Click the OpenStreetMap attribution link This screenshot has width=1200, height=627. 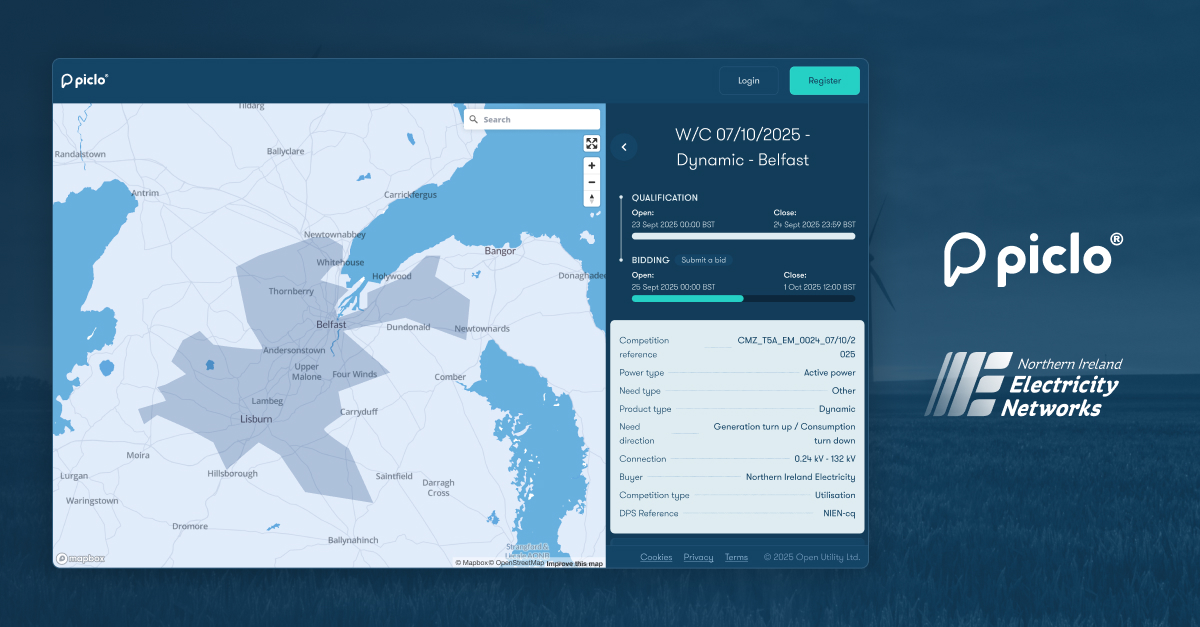pyautogui.click(x=519, y=563)
